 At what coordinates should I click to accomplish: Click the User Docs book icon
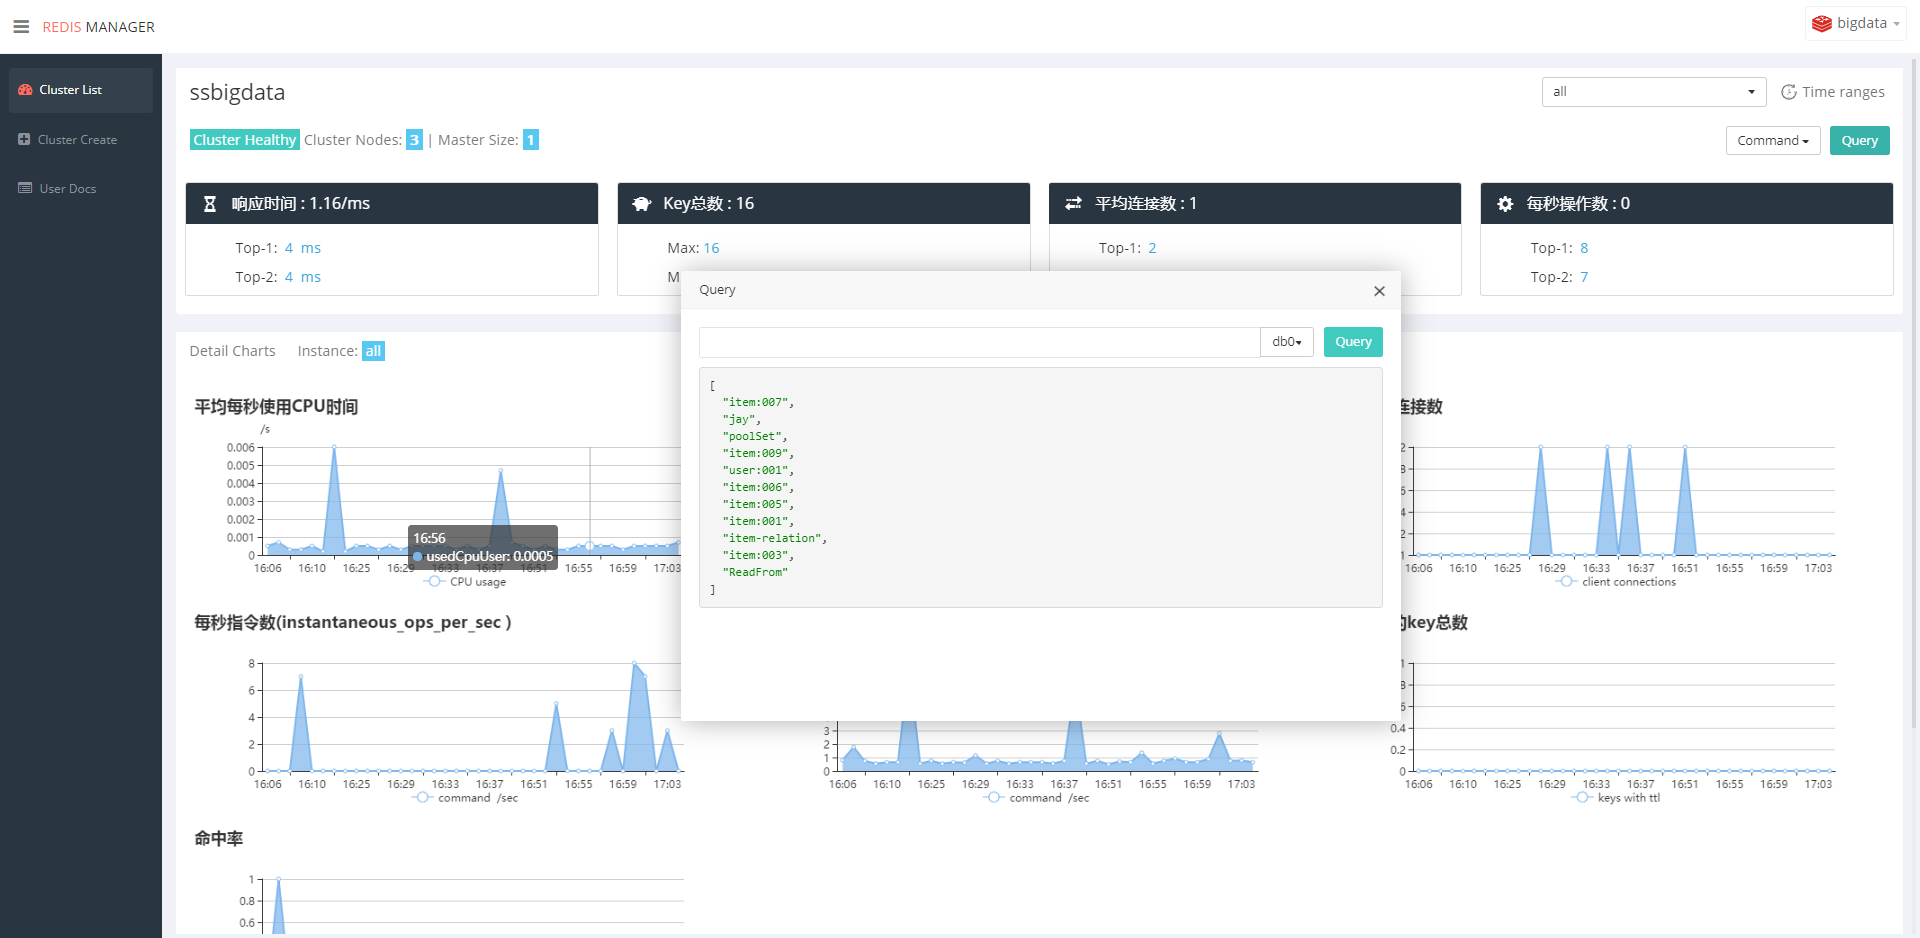click(x=25, y=188)
